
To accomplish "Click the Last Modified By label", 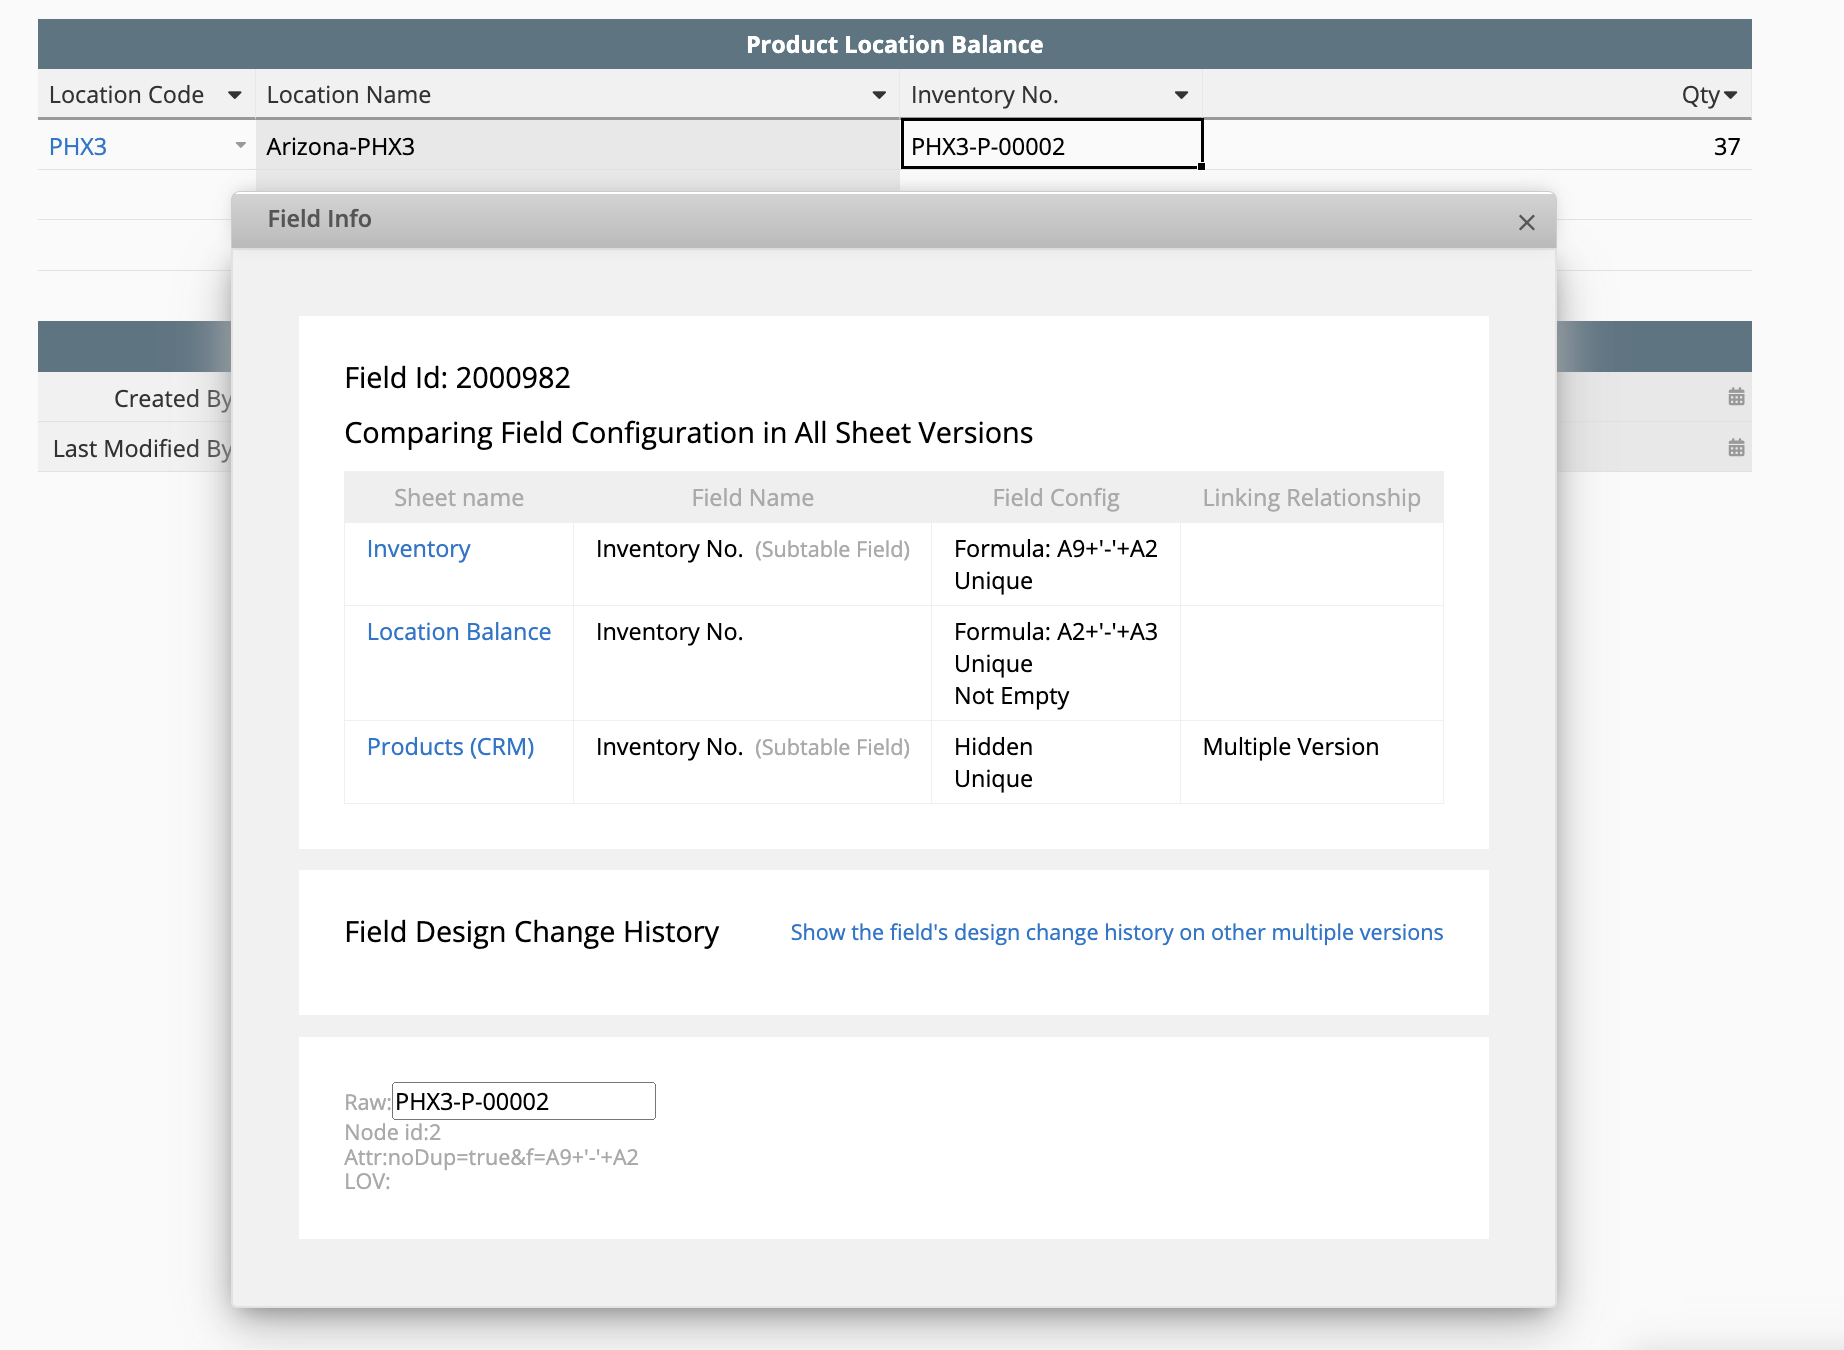I will [141, 448].
